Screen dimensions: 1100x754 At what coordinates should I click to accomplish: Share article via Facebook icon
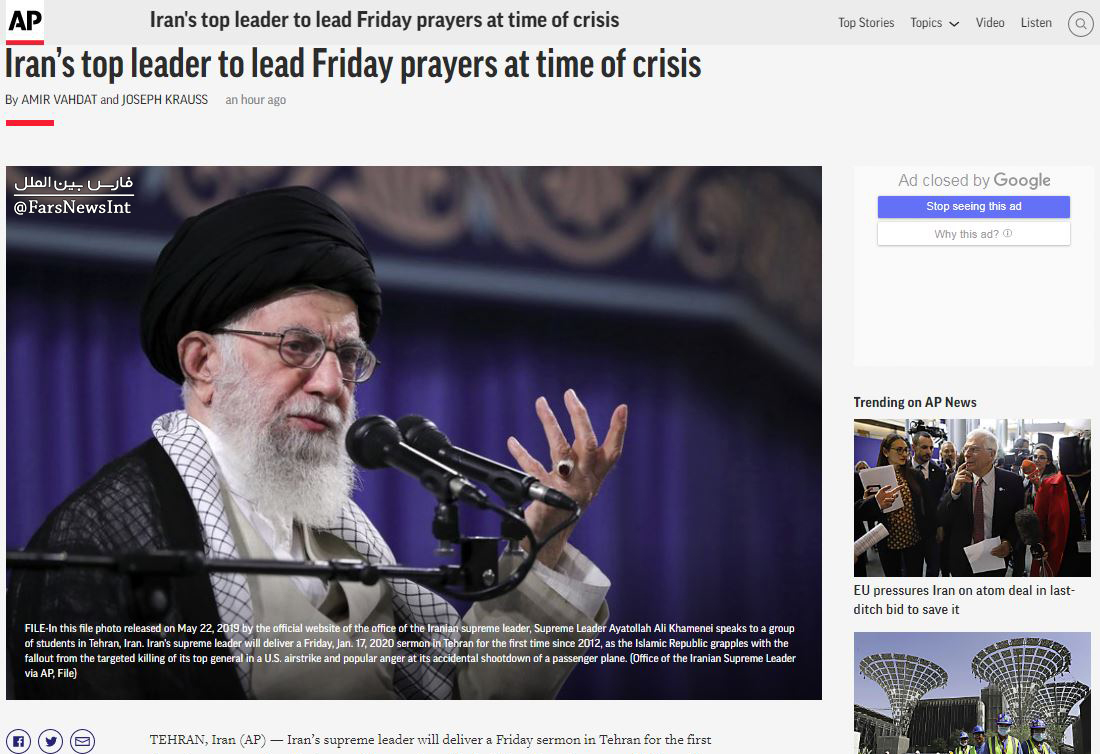(18, 741)
